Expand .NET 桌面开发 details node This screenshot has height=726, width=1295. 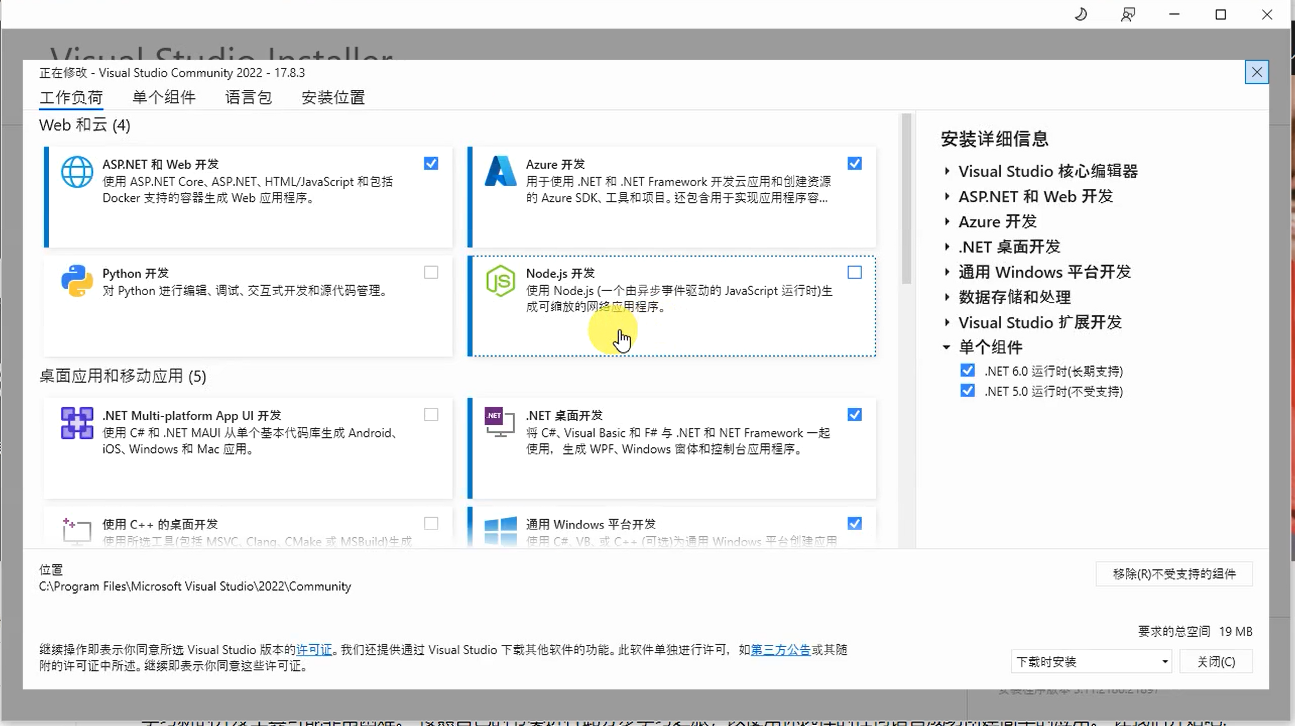pyautogui.click(x=947, y=246)
